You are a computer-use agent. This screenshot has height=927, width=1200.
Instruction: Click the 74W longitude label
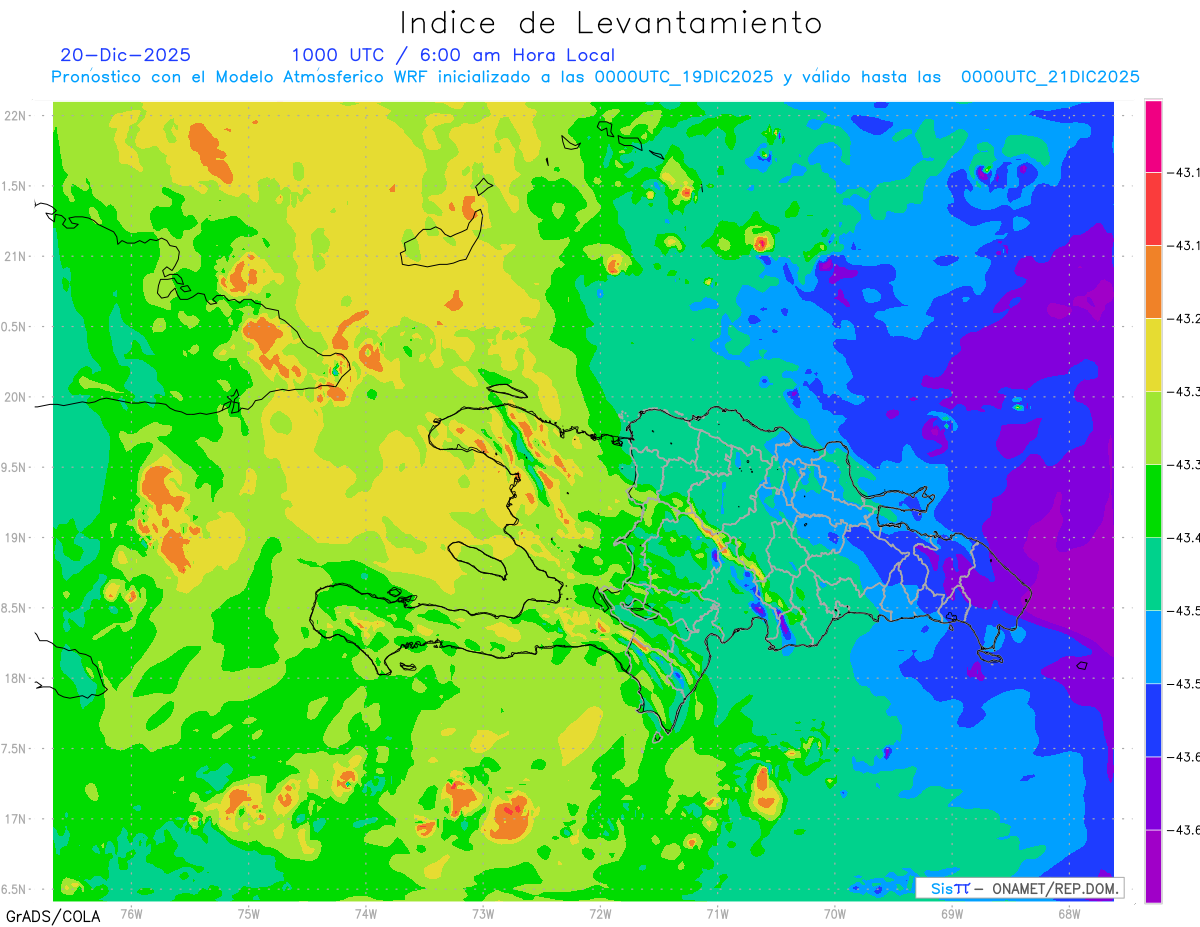[366, 913]
